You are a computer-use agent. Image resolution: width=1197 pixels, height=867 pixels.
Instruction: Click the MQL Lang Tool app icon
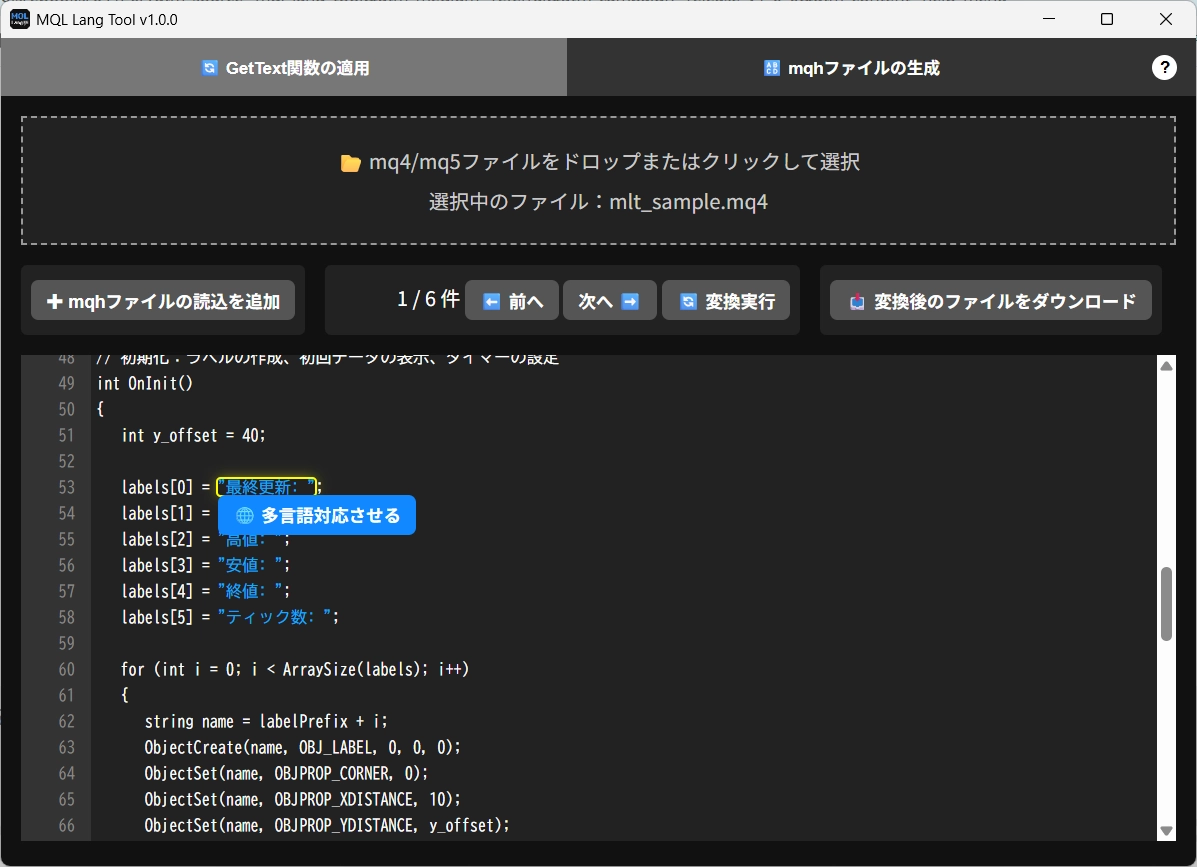(x=20, y=19)
